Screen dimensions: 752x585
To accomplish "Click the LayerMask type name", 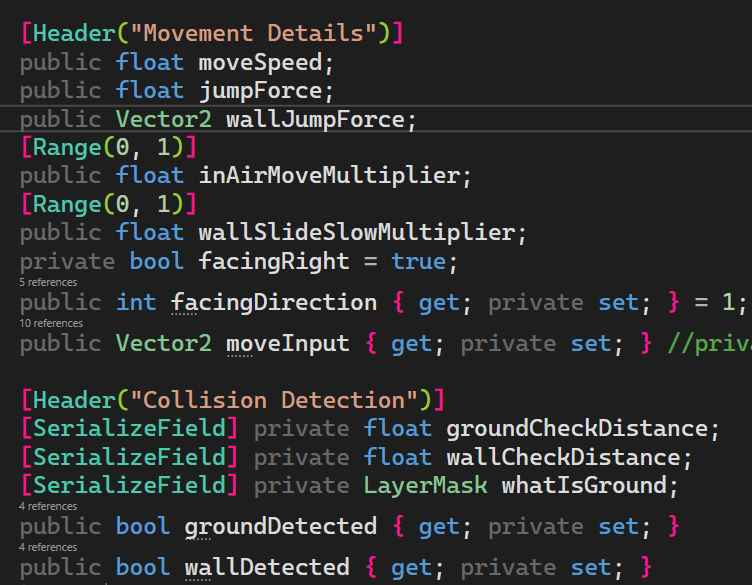I will pyautogui.click(x=425, y=485).
